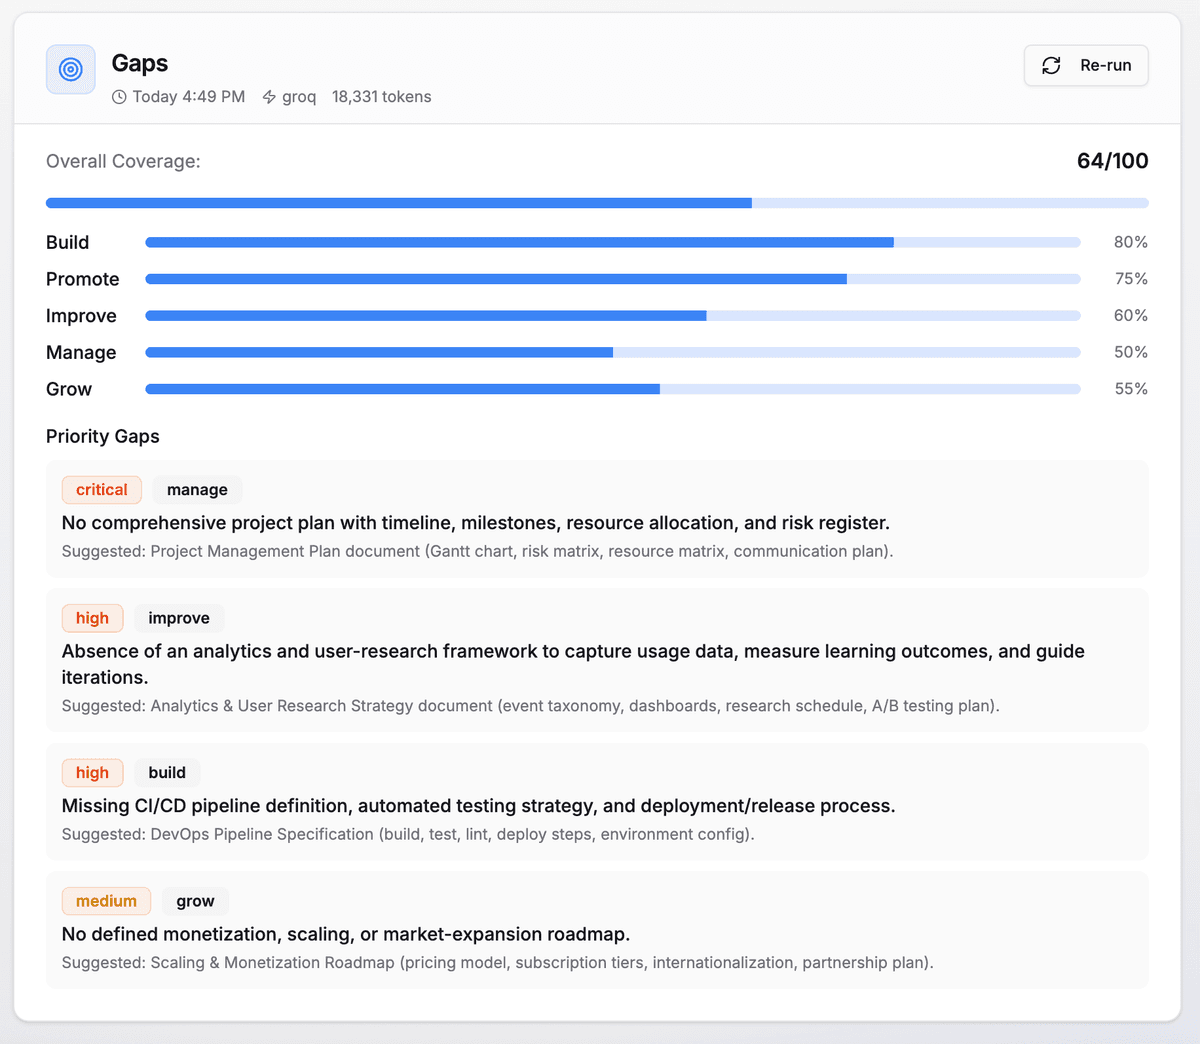The height and width of the screenshot is (1044, 1200).
Task: Click the medium severity badge
Action: point(106,901)
